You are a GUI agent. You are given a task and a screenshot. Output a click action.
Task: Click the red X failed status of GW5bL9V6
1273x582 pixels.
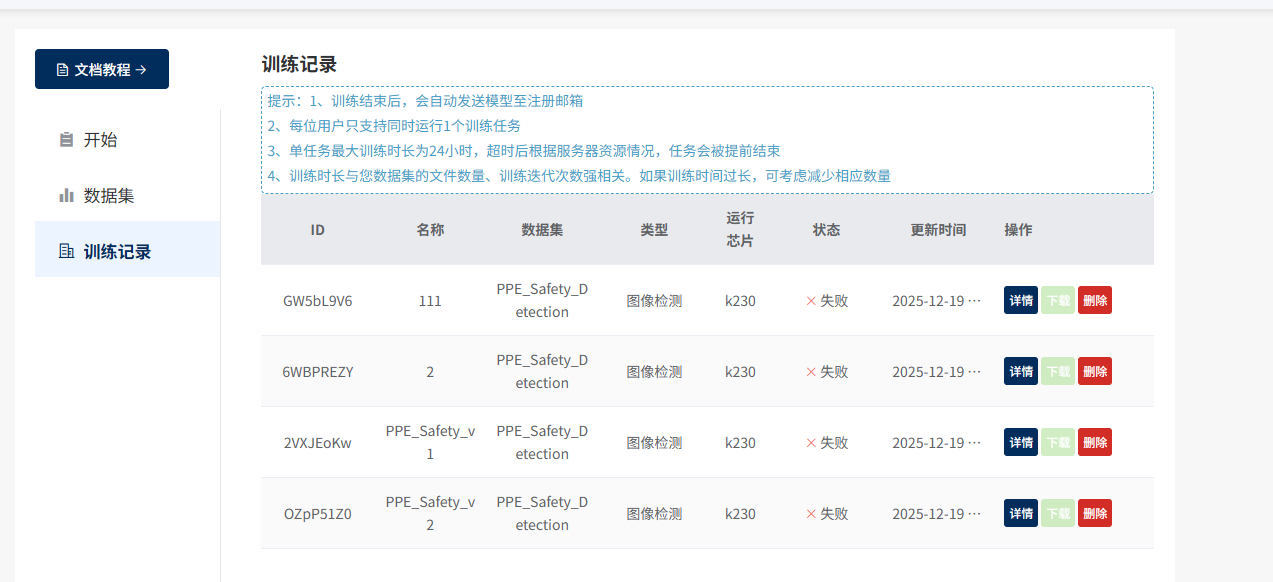pos(811,301)
